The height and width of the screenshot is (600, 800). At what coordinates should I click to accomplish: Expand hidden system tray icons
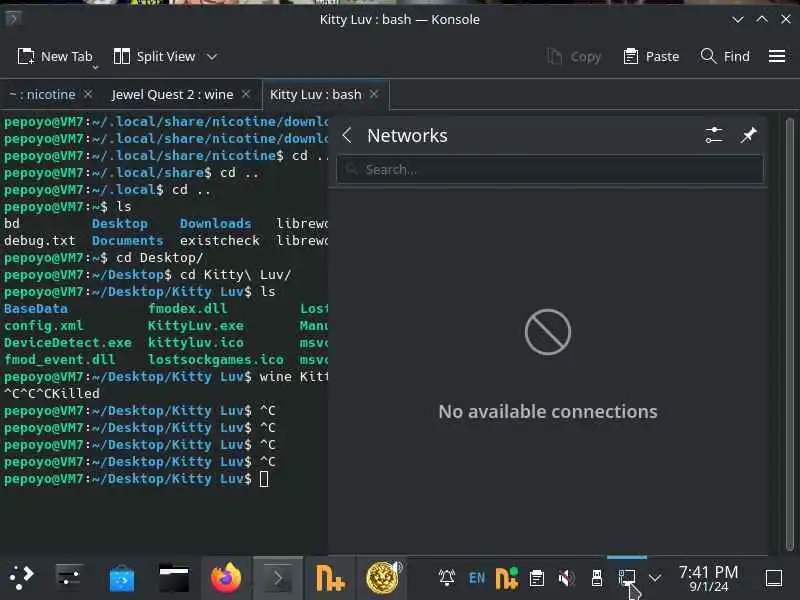click(655, 578)
